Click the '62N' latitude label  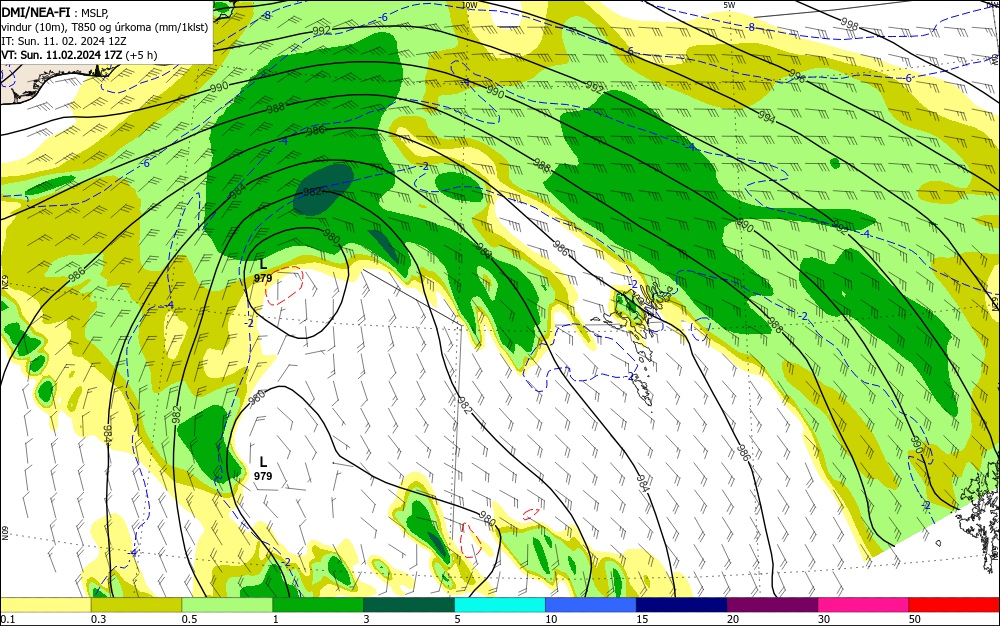click(x=4, y=280)
